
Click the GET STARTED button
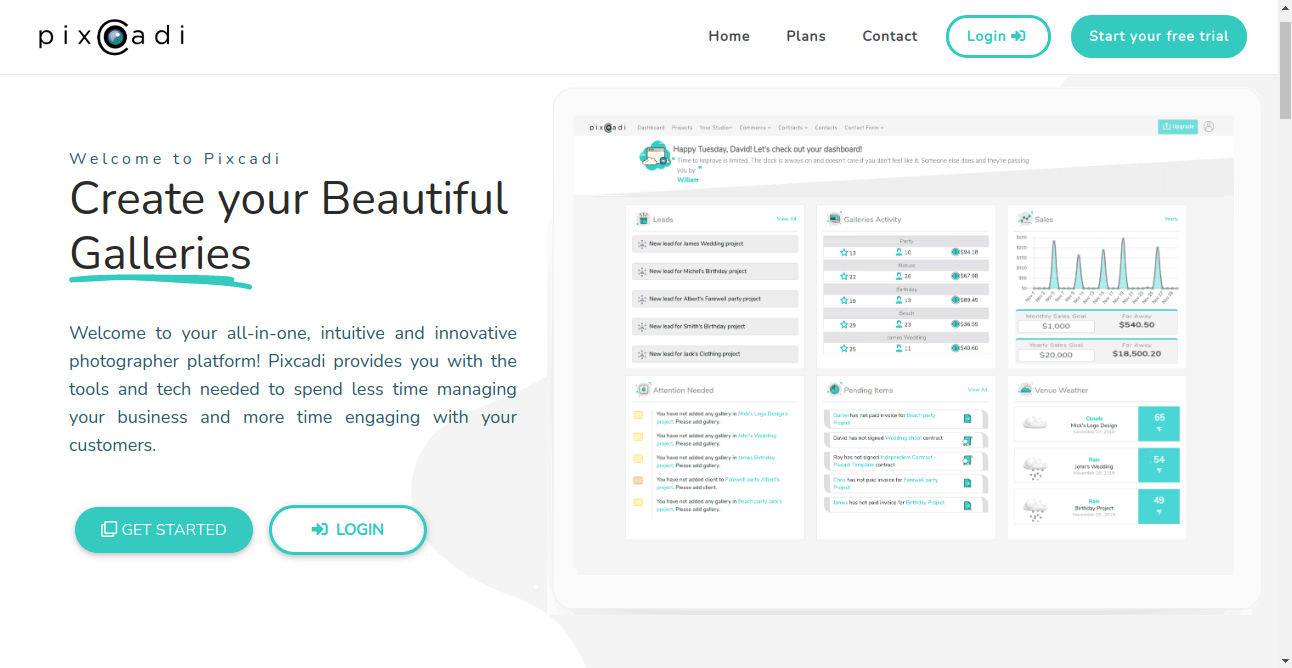tap(164, 530)
